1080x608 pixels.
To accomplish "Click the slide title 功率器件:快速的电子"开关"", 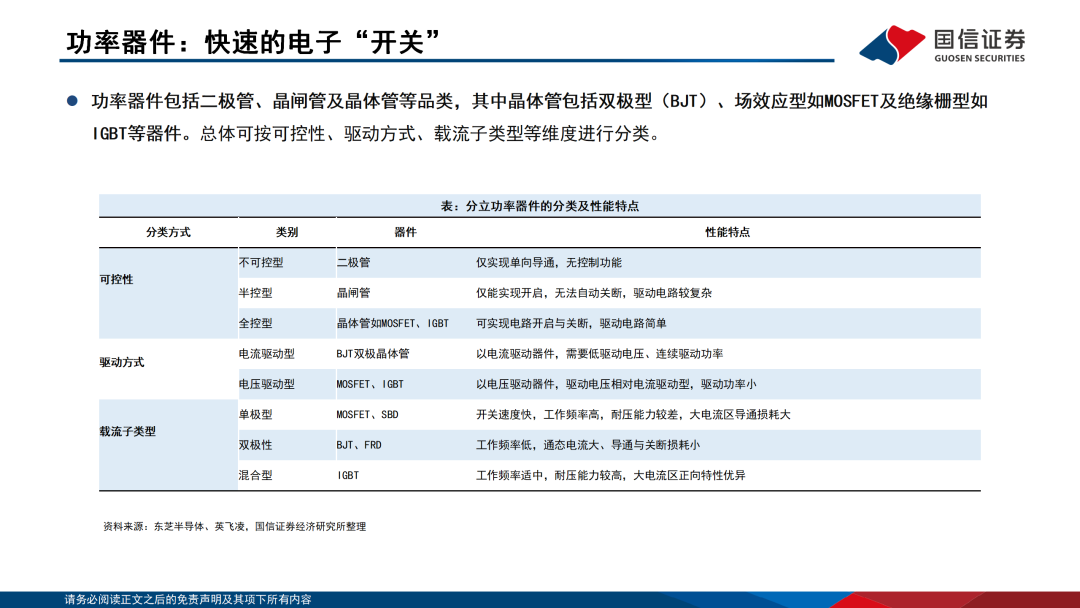I will (253, 42).
